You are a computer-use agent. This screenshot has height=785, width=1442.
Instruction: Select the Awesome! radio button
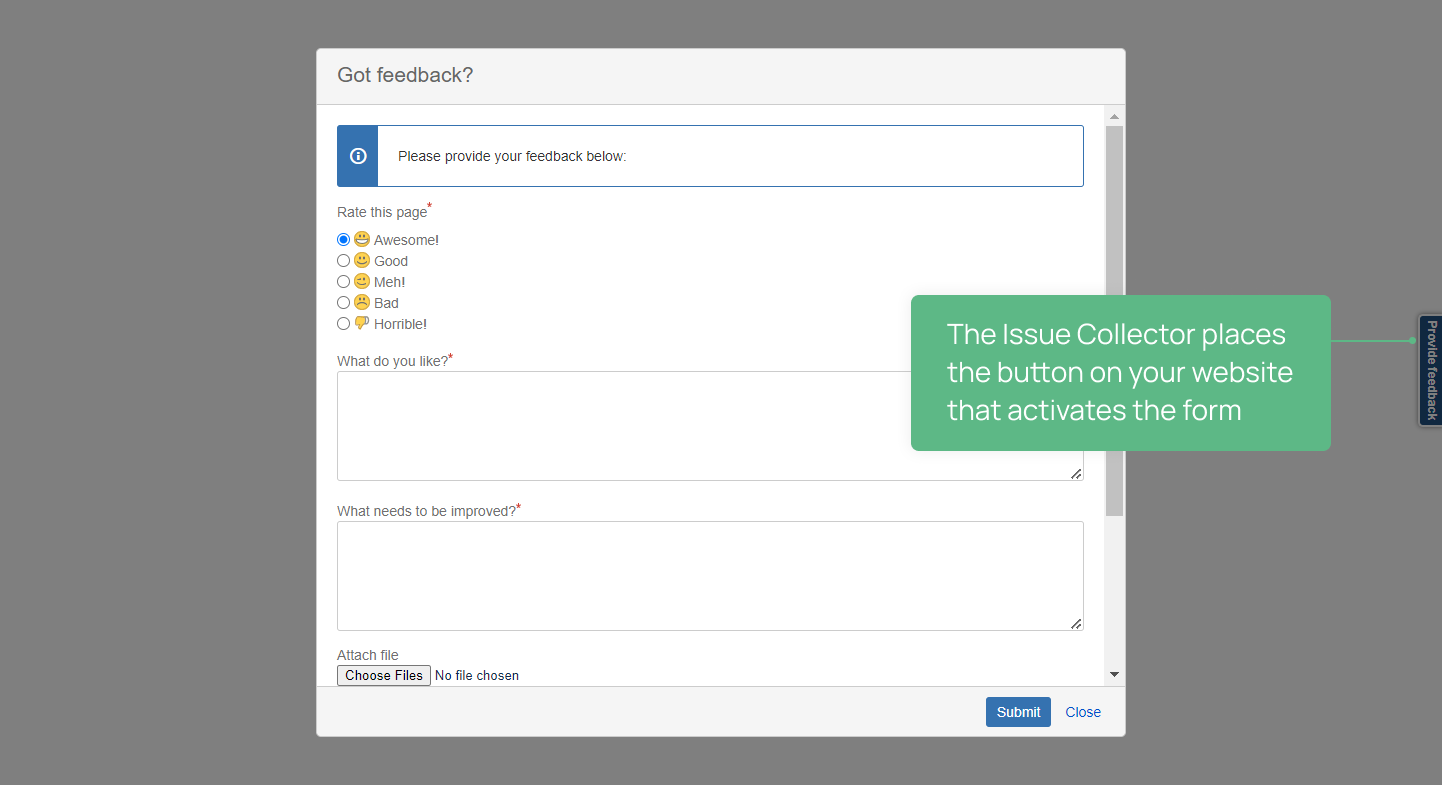tap(344, 240)
